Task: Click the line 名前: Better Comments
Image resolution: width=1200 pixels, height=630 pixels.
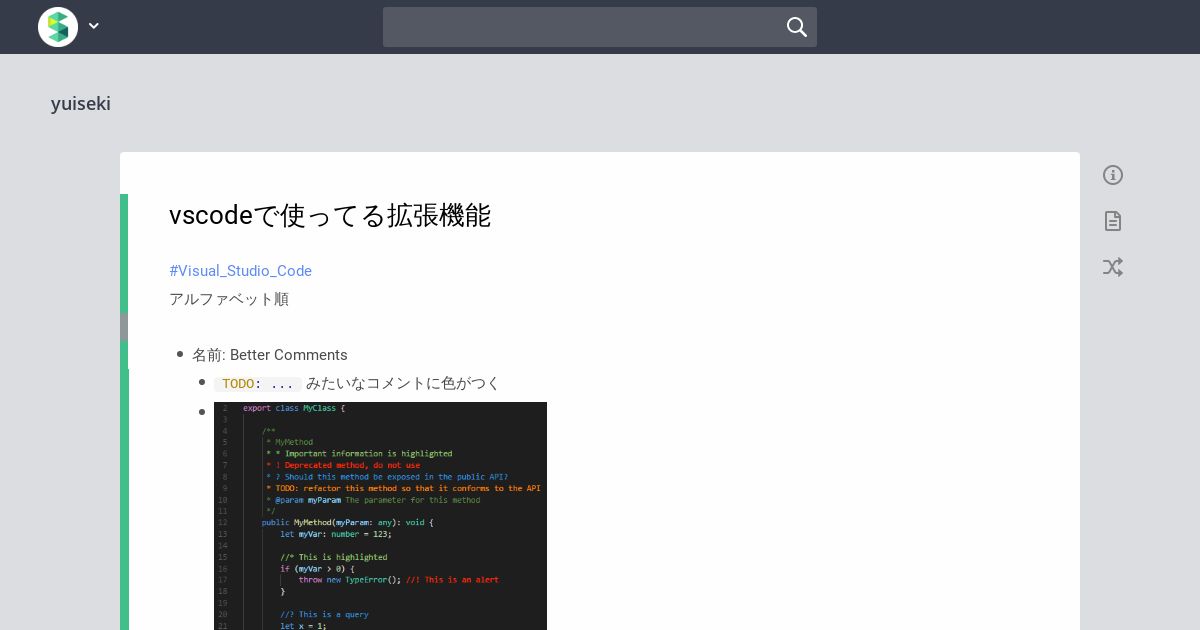Action: [x=270, y=355]
